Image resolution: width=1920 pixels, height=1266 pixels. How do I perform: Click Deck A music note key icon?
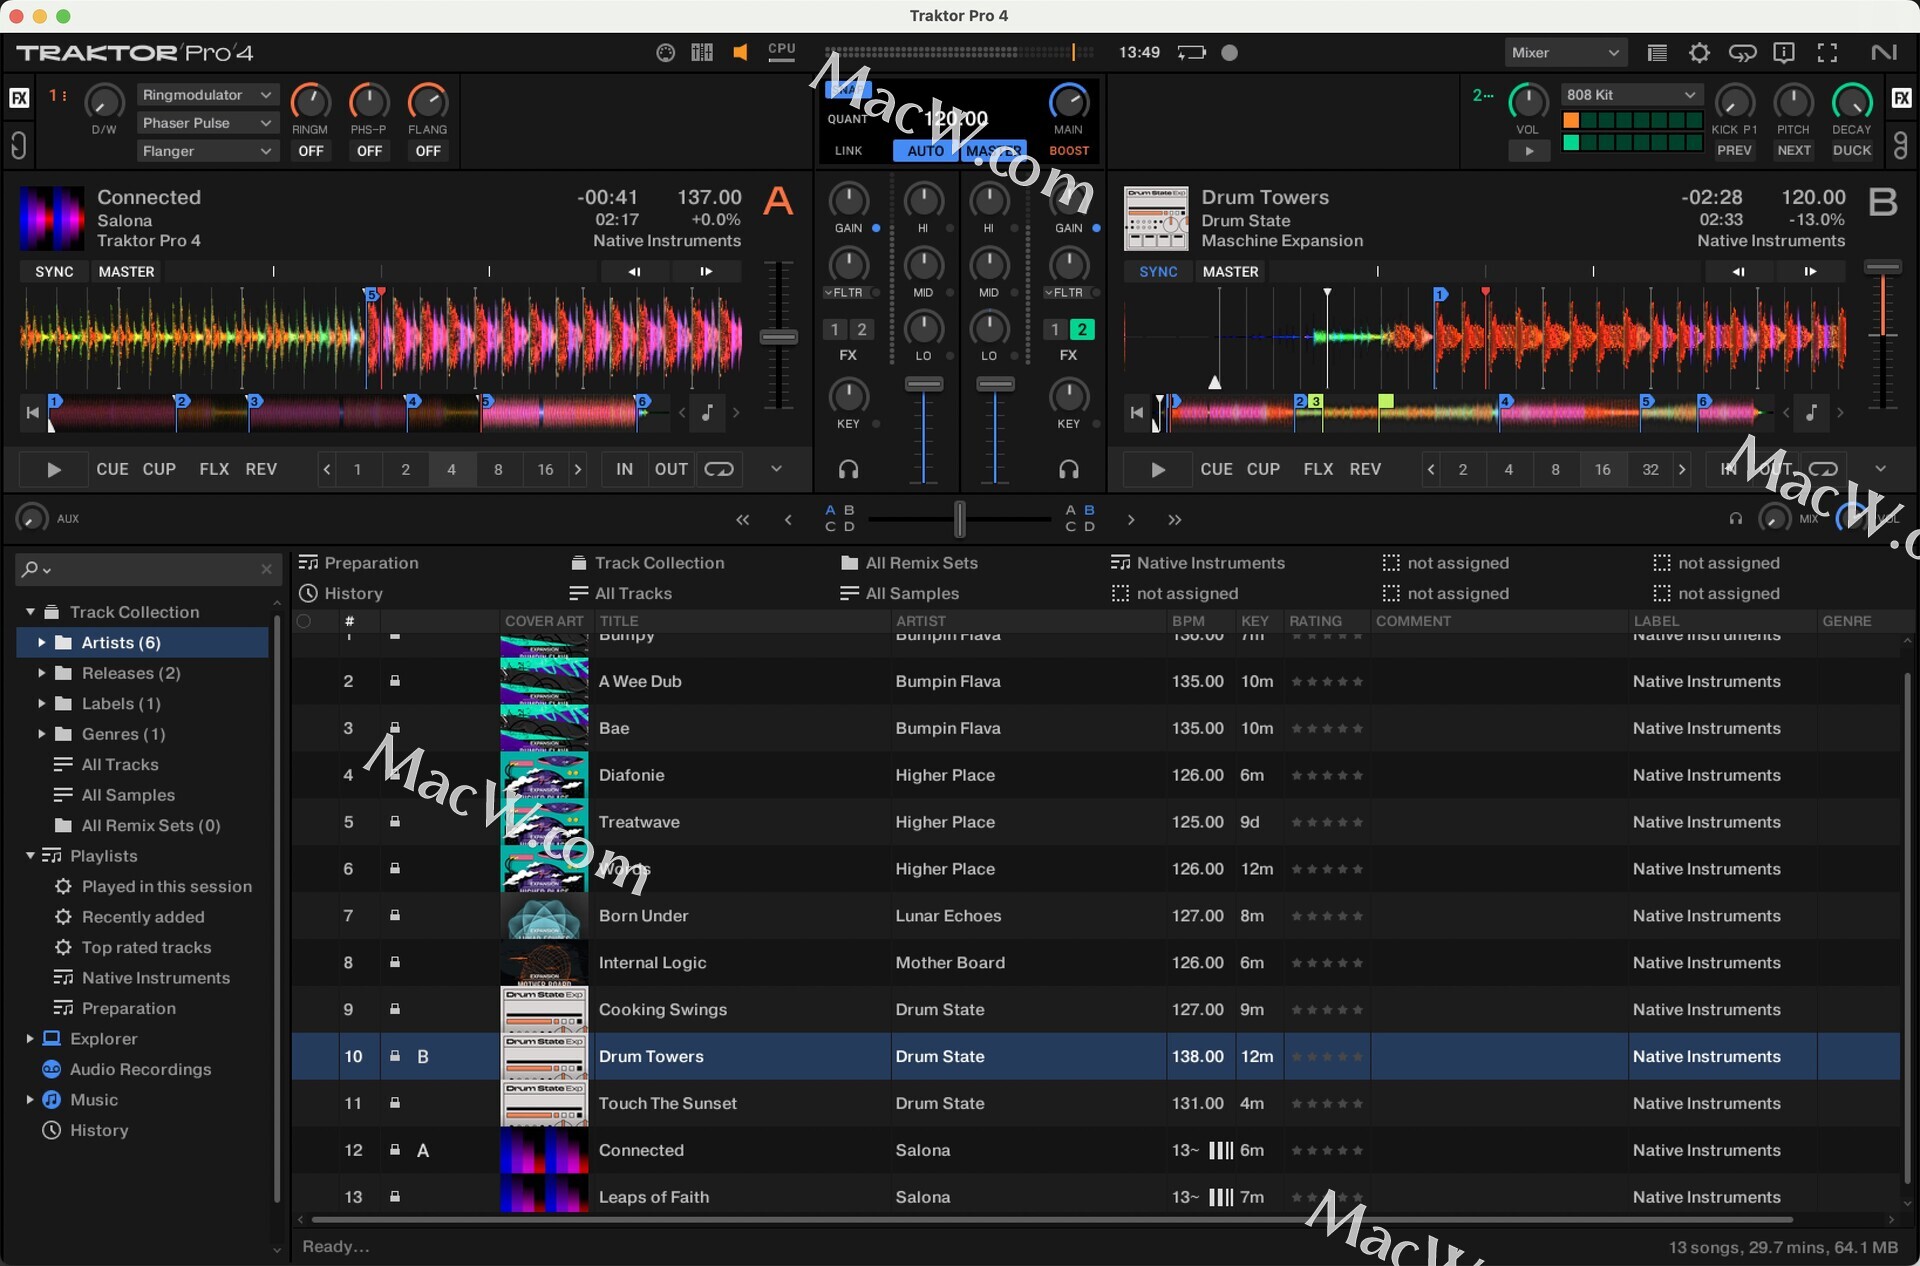pos(708,412)
